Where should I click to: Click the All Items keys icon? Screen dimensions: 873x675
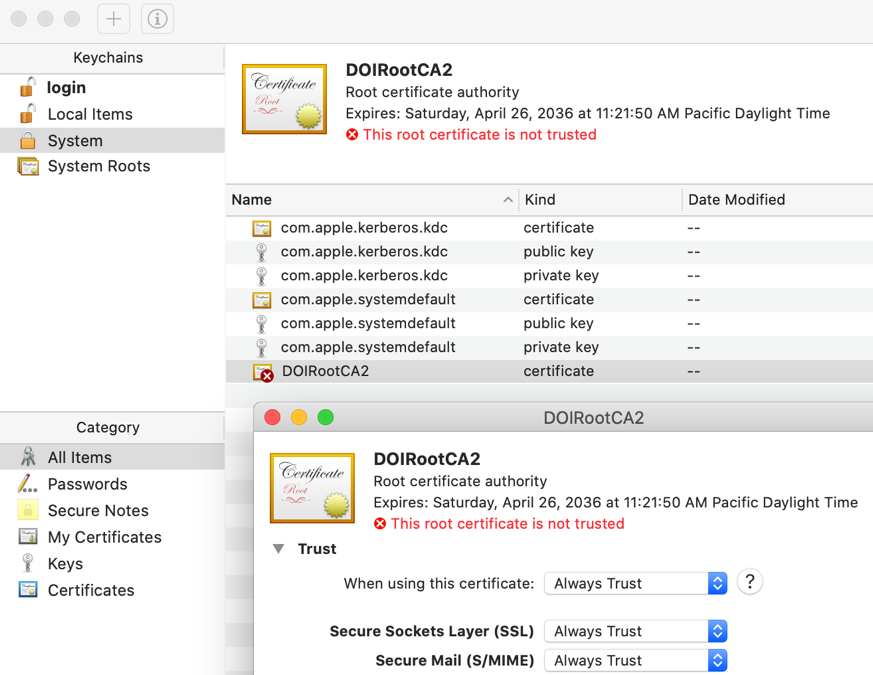(28, 457)
